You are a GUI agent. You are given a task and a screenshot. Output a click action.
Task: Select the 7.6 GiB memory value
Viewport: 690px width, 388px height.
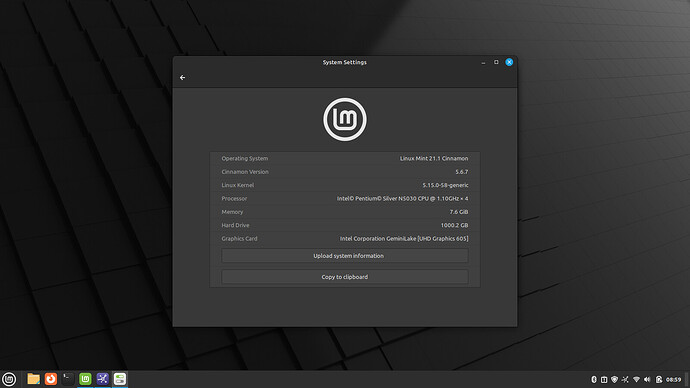click(459, 212)
